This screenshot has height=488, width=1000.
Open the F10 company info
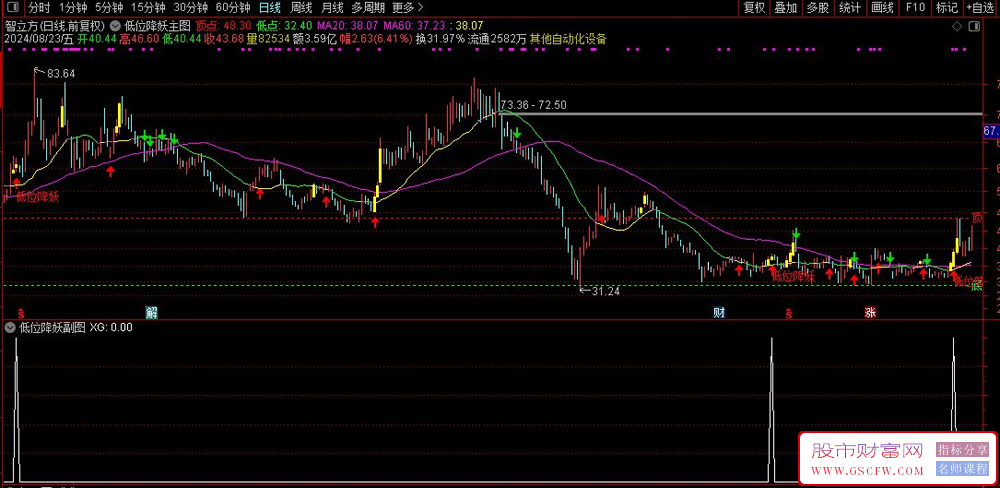click(x=915, y=8)
